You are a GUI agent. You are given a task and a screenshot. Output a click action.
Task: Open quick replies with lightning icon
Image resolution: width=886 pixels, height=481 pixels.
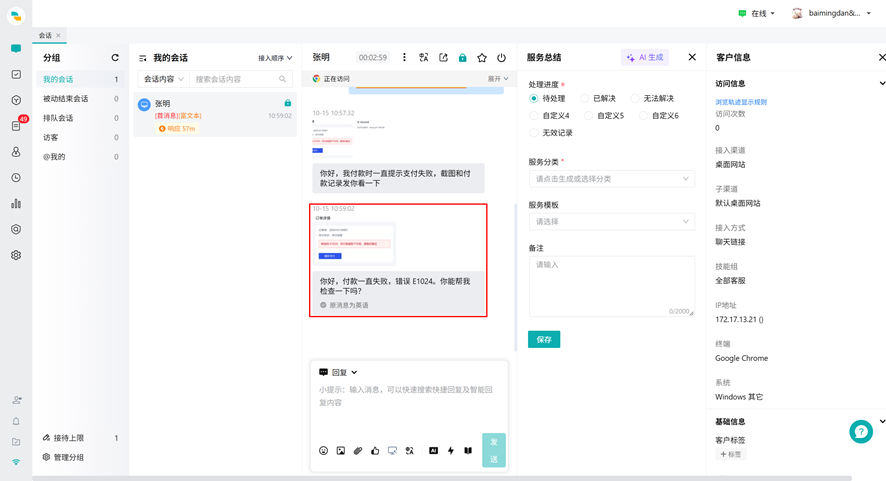(x=451, y=450)
